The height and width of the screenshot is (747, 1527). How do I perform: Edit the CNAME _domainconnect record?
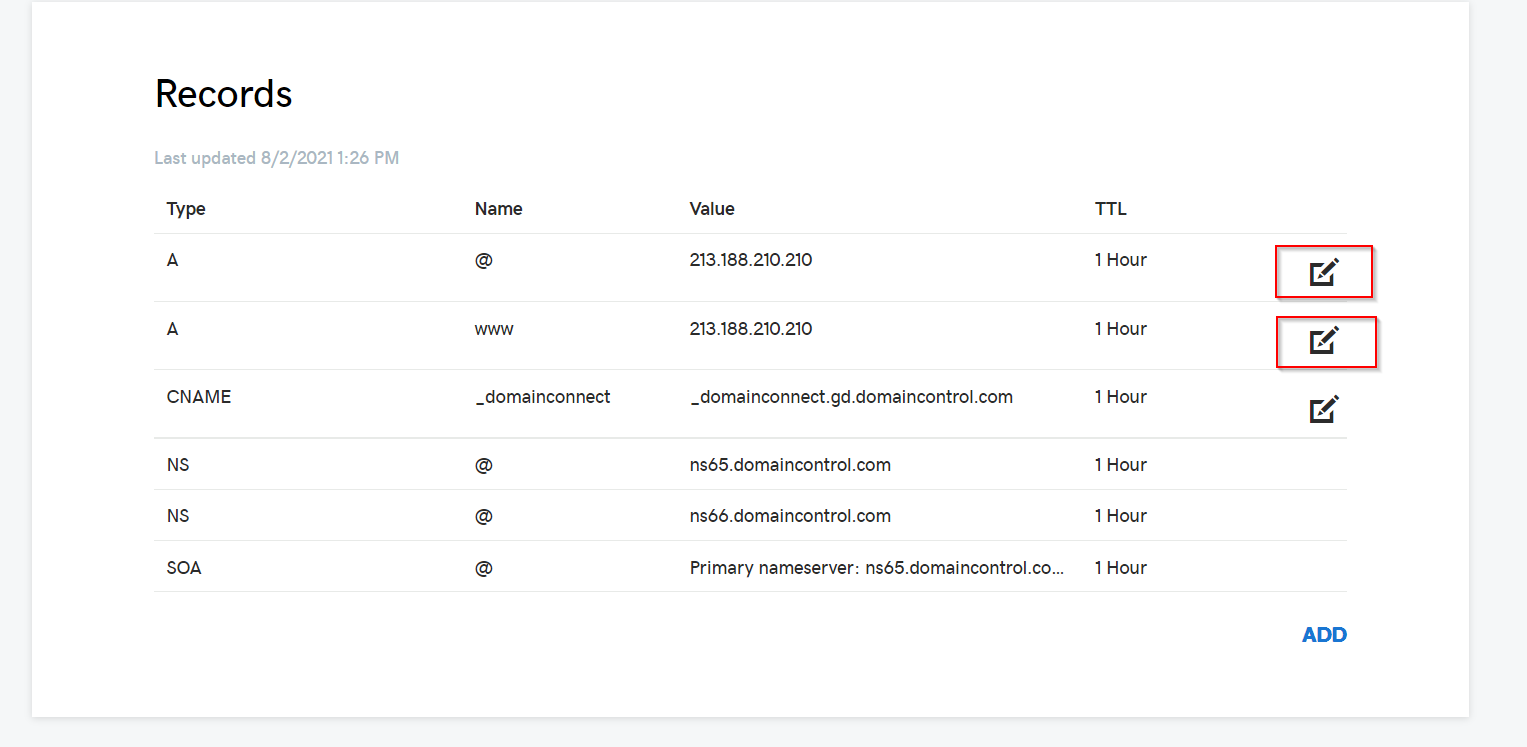click(x=1324, y=409)
